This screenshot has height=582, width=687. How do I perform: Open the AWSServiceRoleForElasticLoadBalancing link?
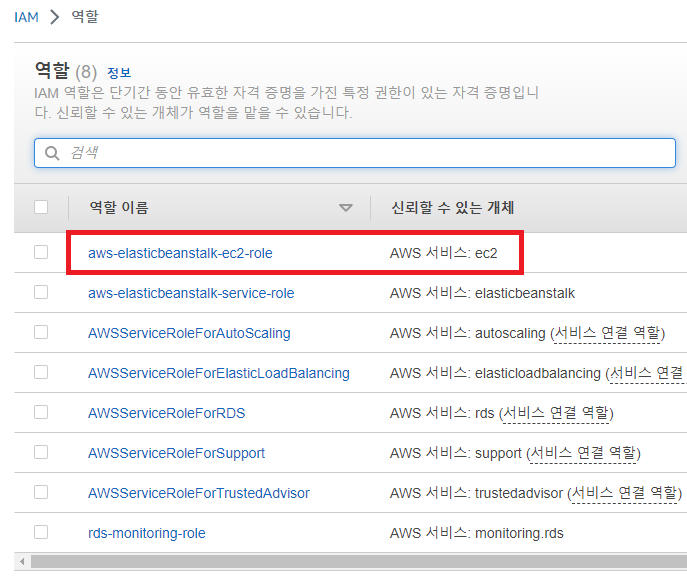tap(219, 373)
